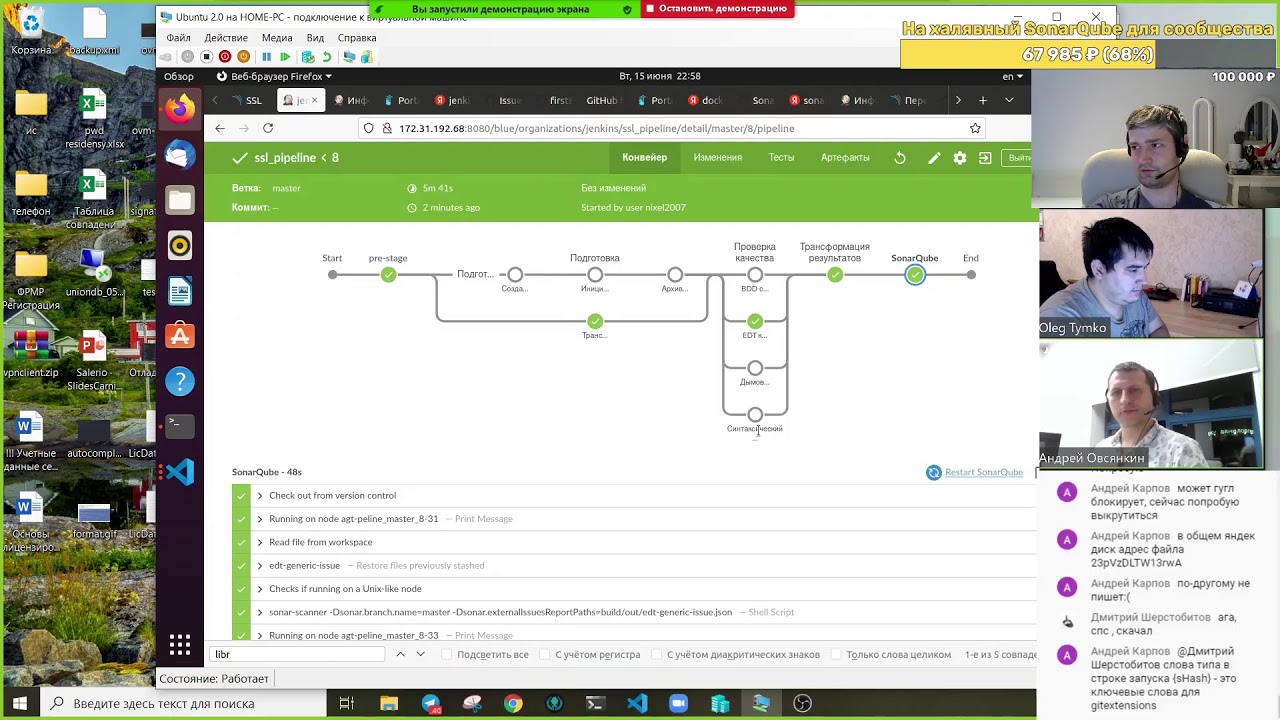Open a new Firefox tab with plus

[x=983, y=100]
